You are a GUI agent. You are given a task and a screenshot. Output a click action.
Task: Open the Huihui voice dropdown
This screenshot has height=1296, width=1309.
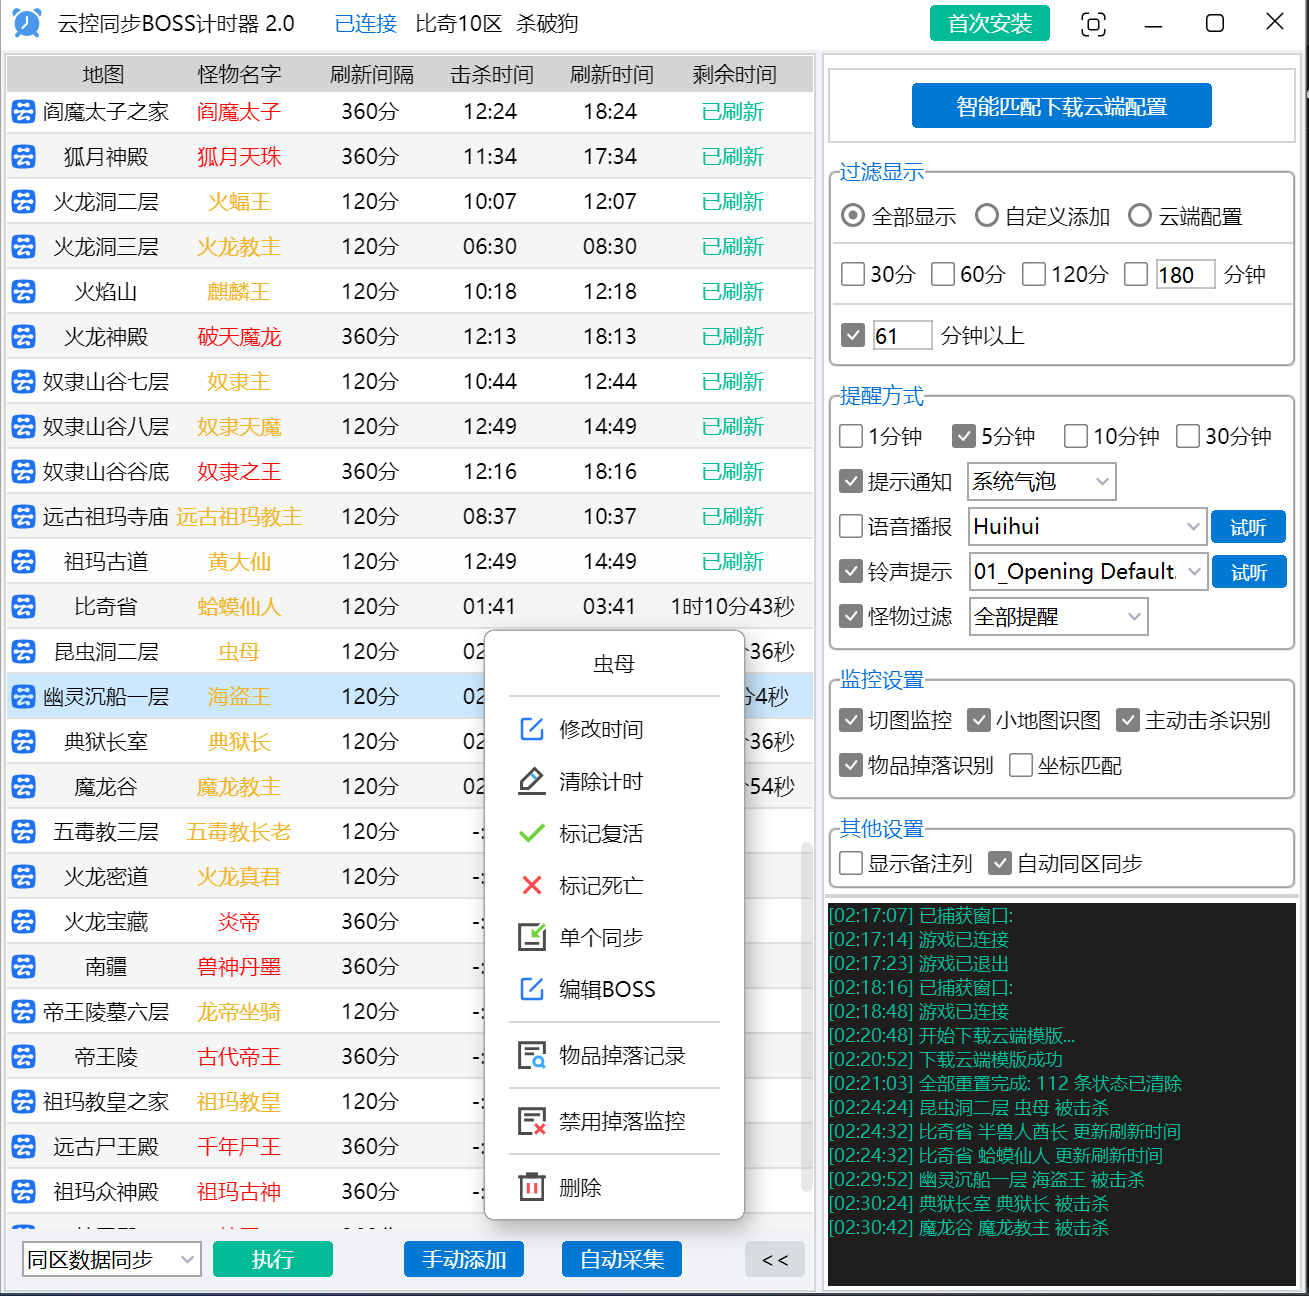tap(1088, 526)
